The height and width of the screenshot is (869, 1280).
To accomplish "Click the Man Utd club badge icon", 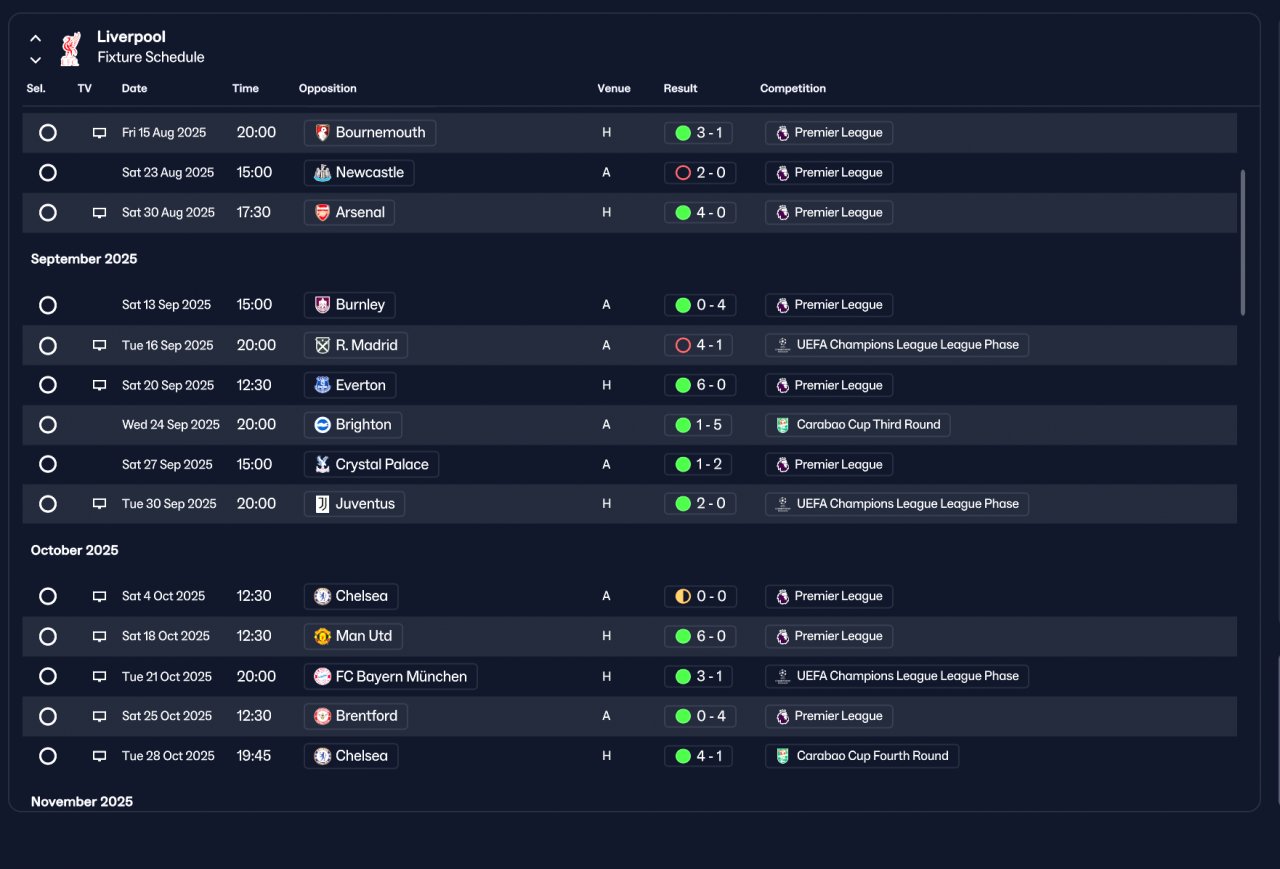I will click(x=322, y=636).
